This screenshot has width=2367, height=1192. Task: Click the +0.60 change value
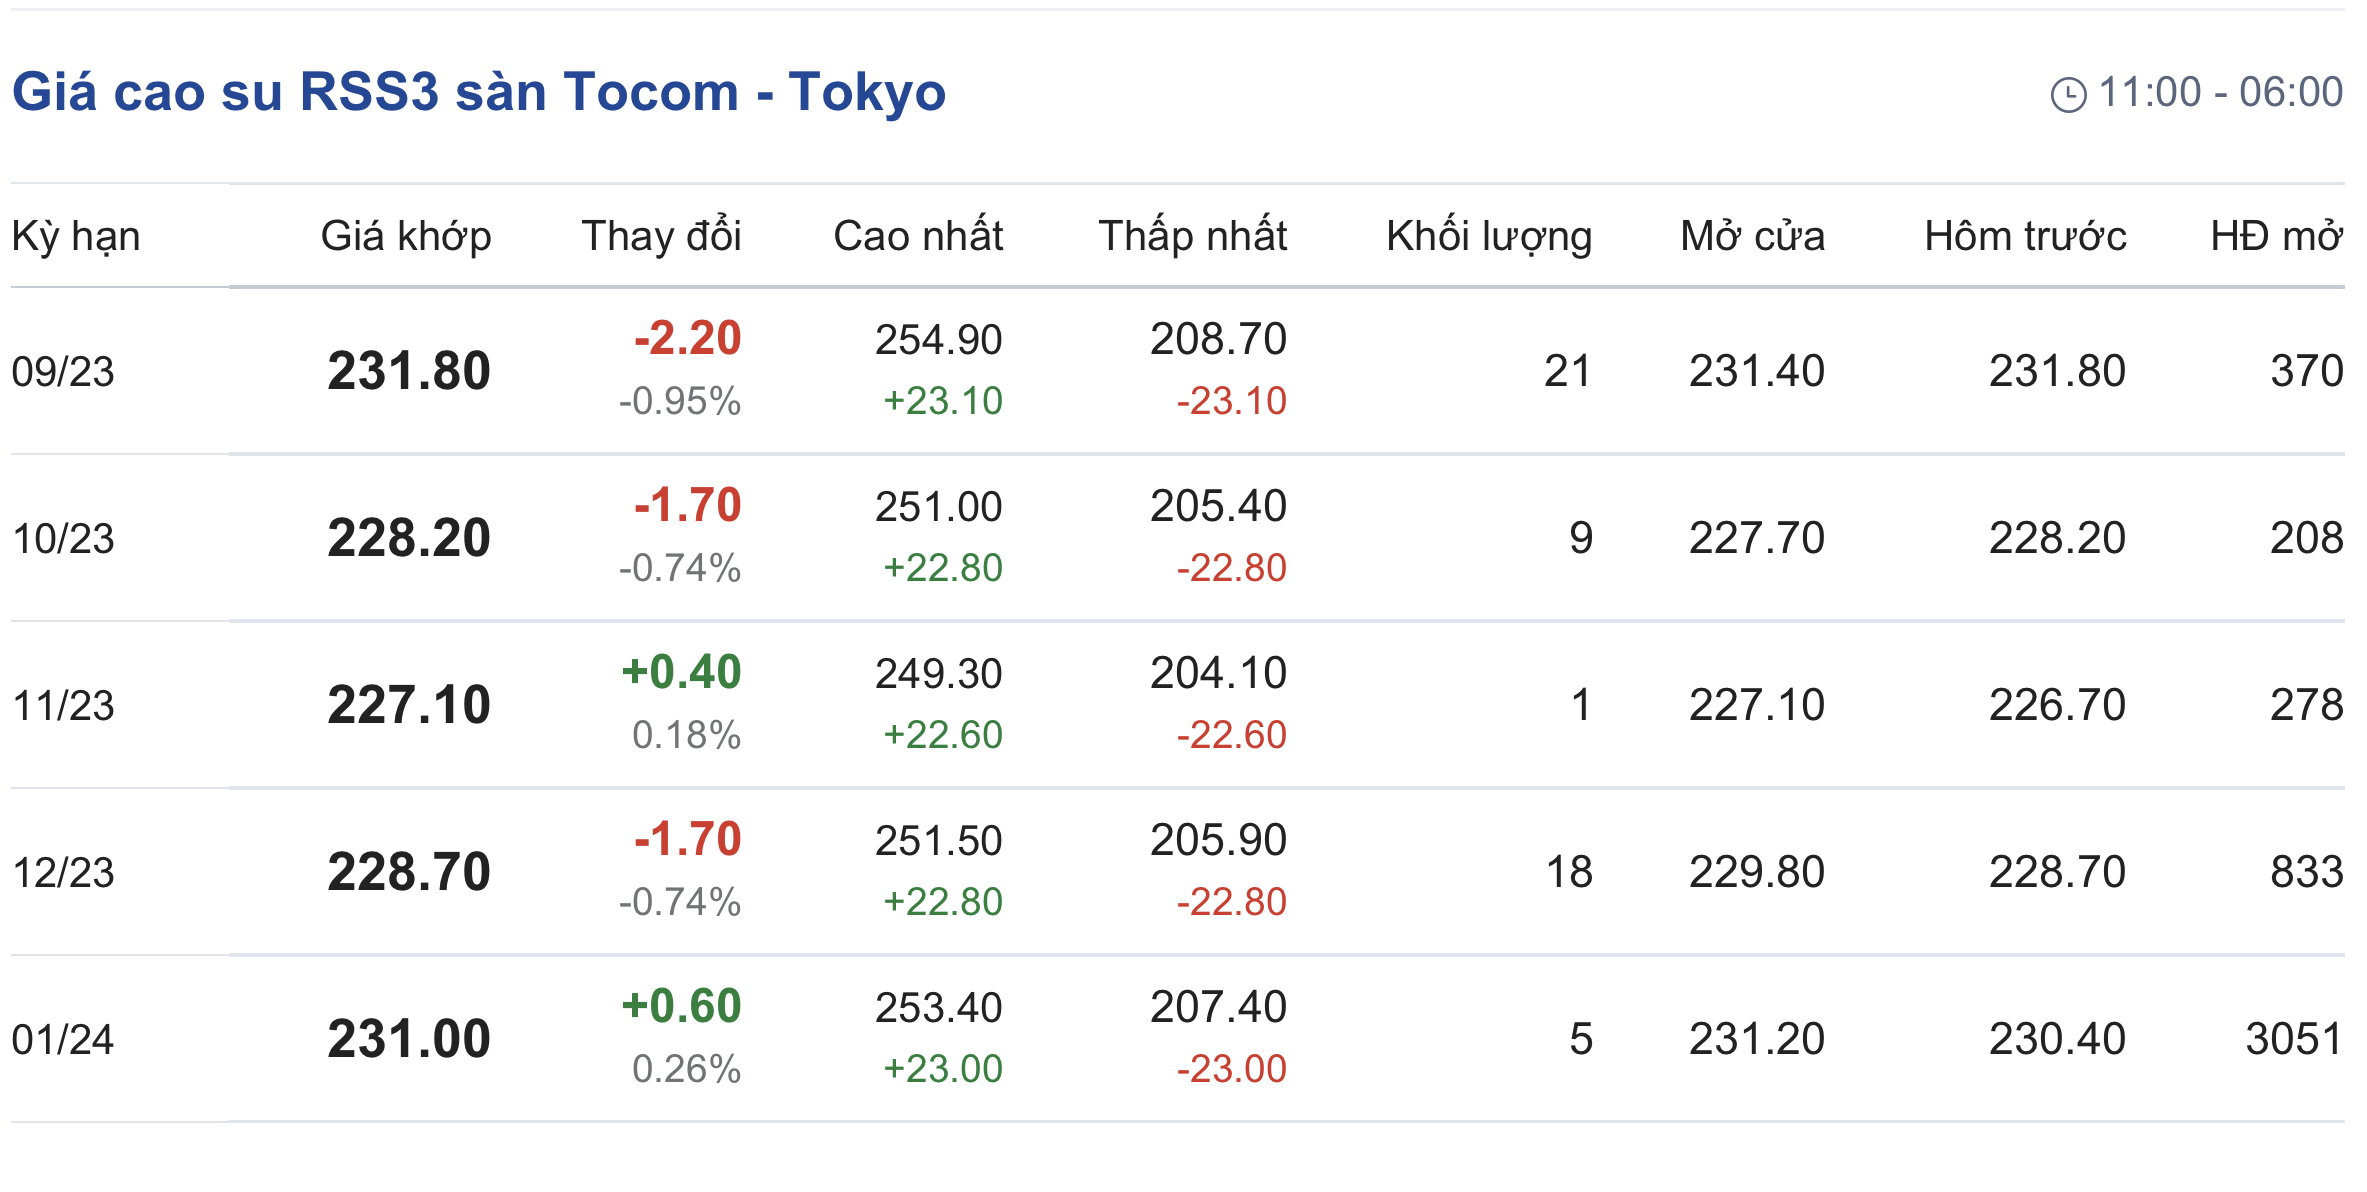[681, 1006]
